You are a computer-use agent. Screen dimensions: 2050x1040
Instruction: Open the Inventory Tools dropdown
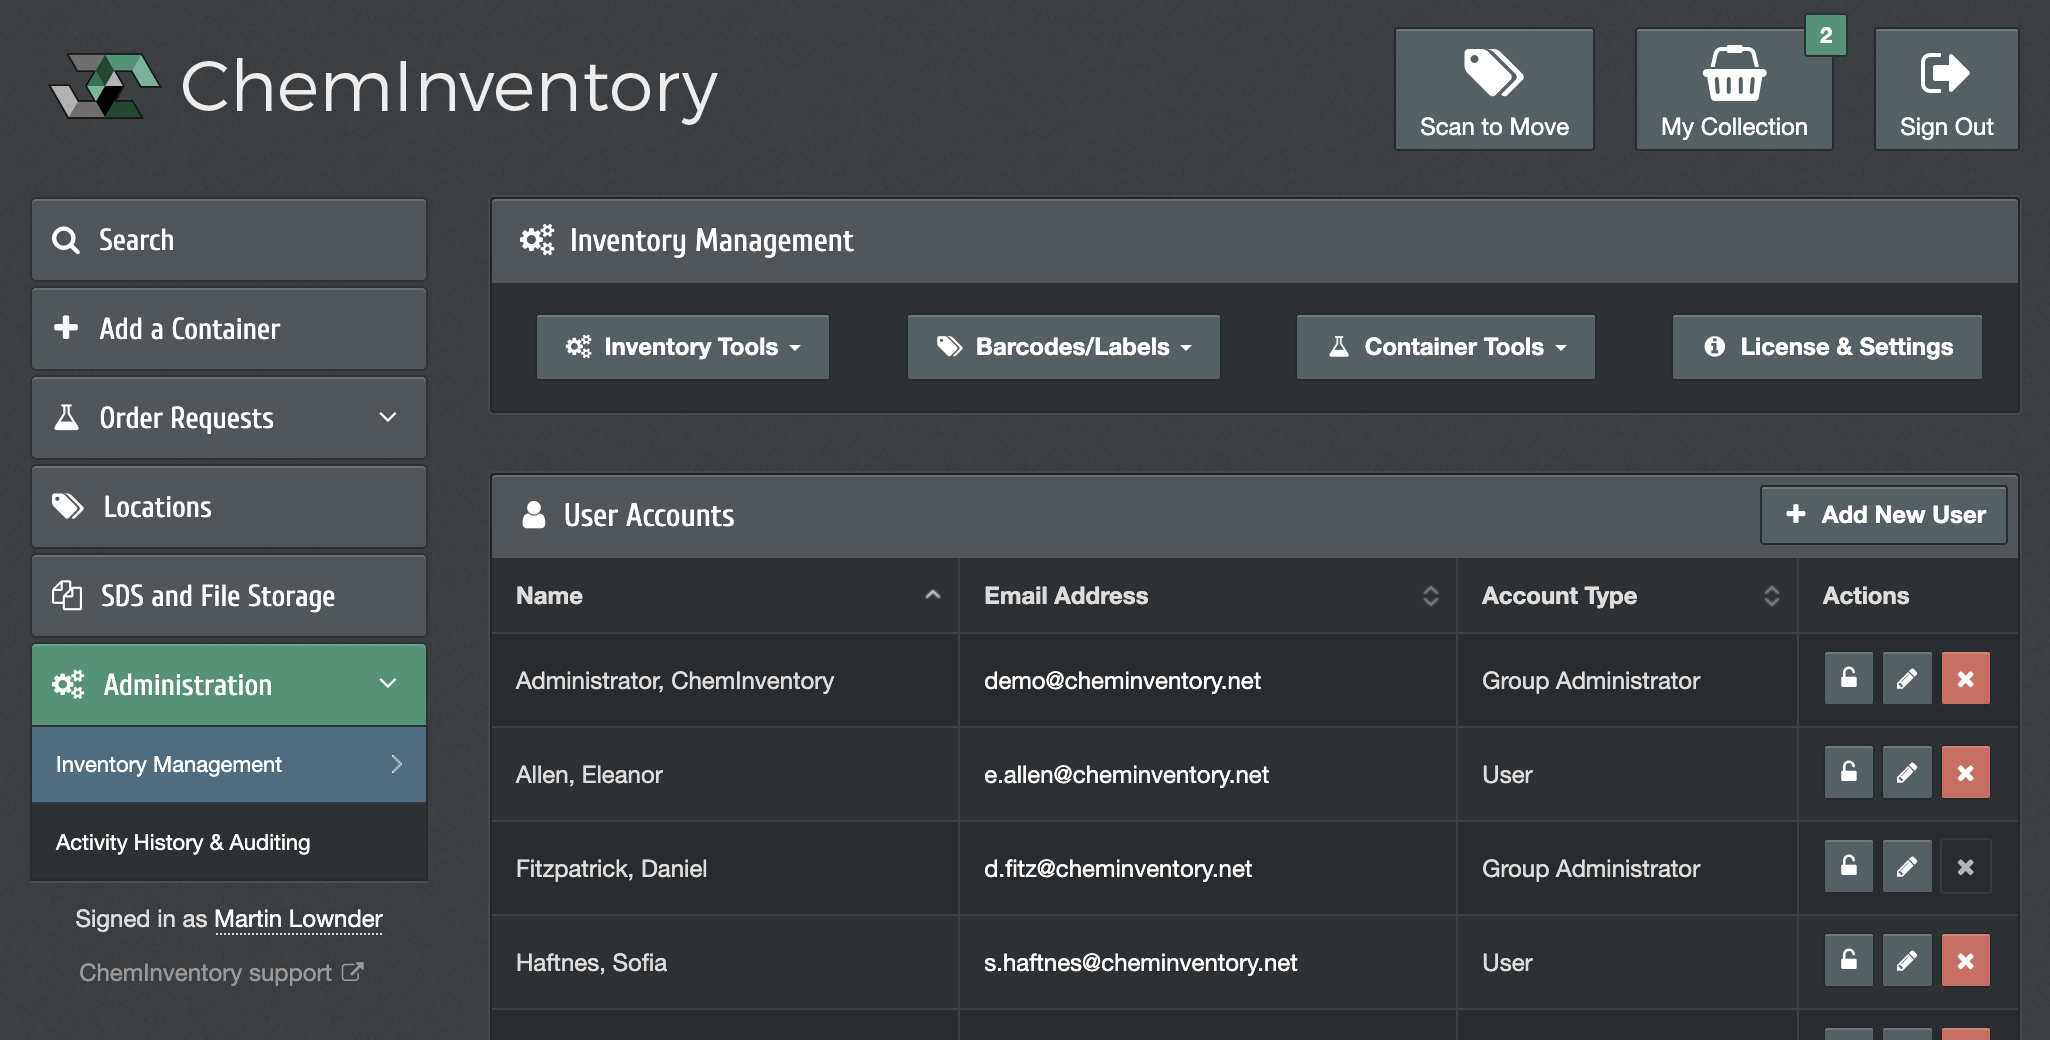pos(683,347)
